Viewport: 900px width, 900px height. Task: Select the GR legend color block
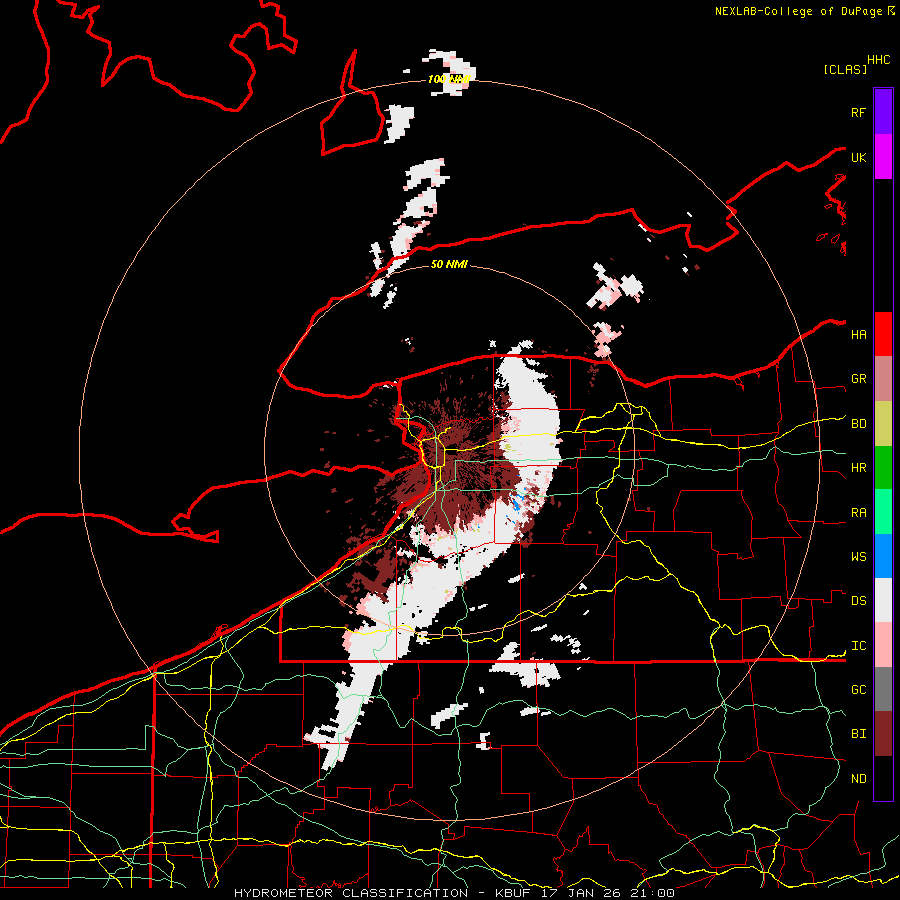pos(883,379)
